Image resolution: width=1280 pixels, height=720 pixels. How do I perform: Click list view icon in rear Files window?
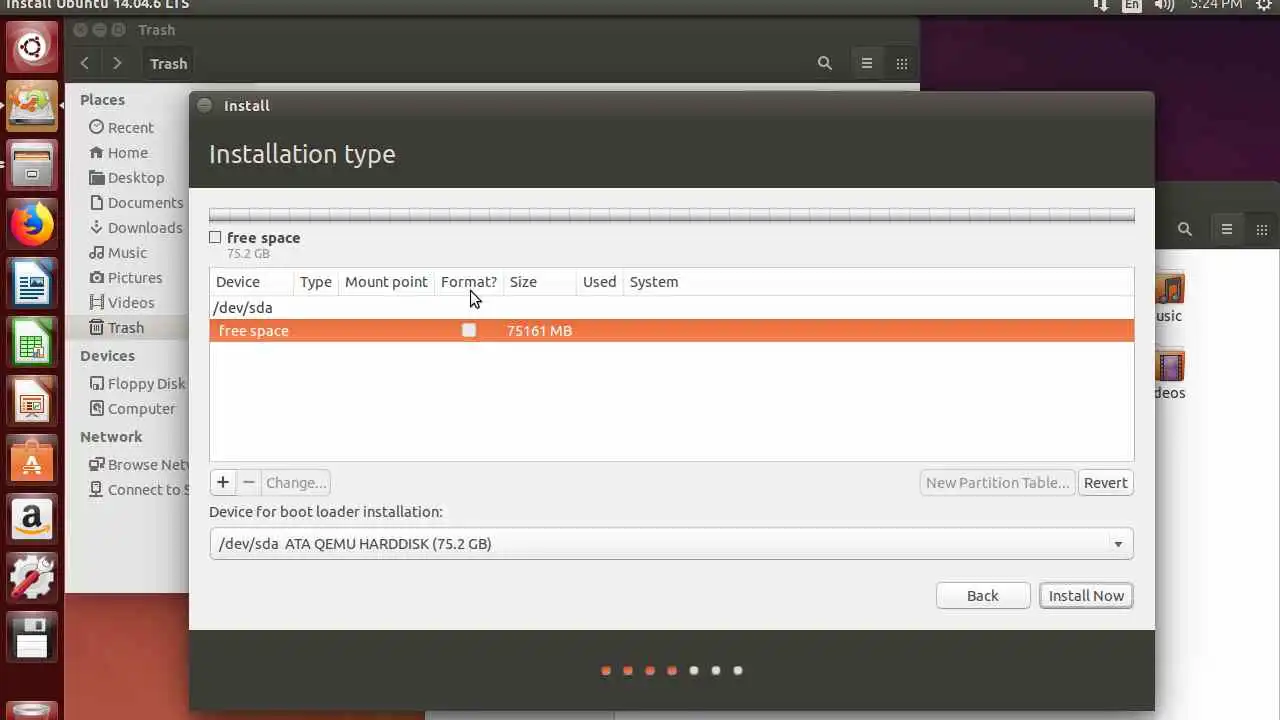(1227, 229)
